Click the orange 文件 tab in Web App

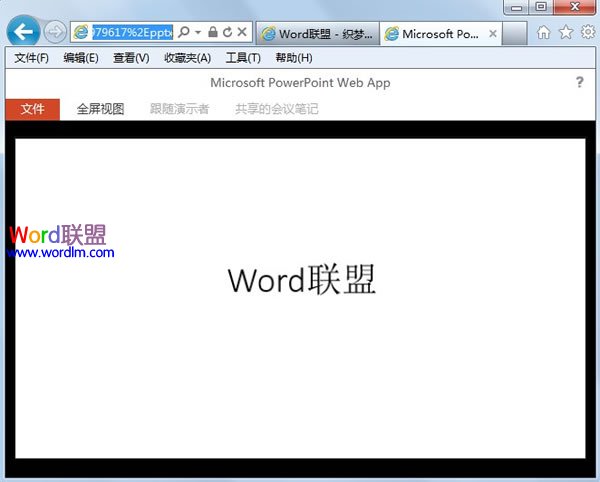(x=33, y=109)
